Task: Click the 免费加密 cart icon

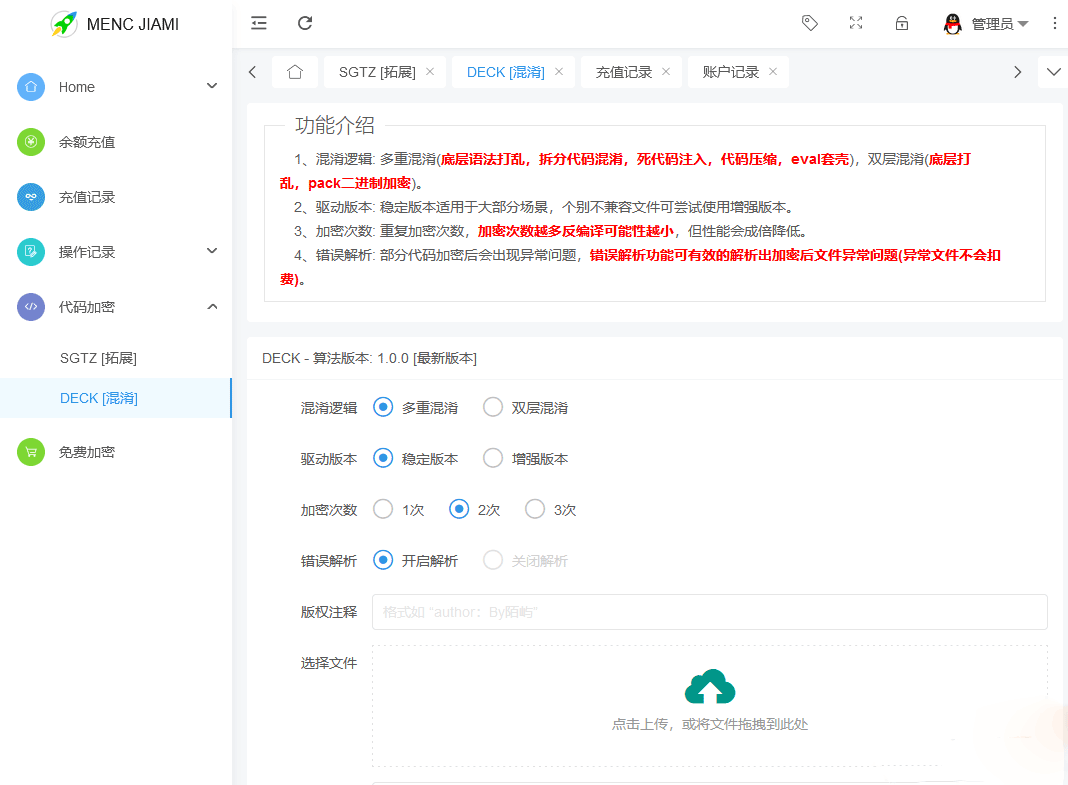Action: pos(31,452)
